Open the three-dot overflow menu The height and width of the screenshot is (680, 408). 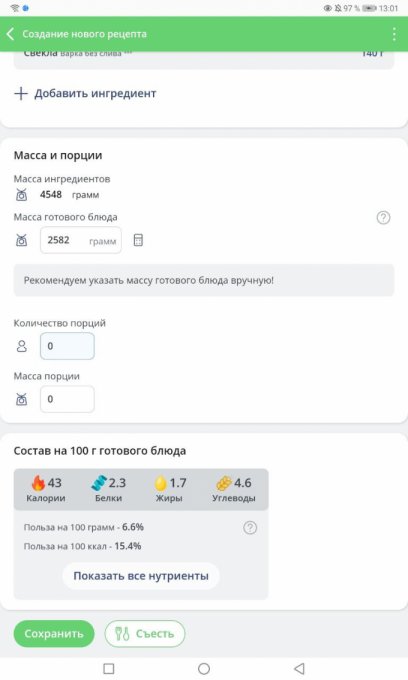[394, 34]
